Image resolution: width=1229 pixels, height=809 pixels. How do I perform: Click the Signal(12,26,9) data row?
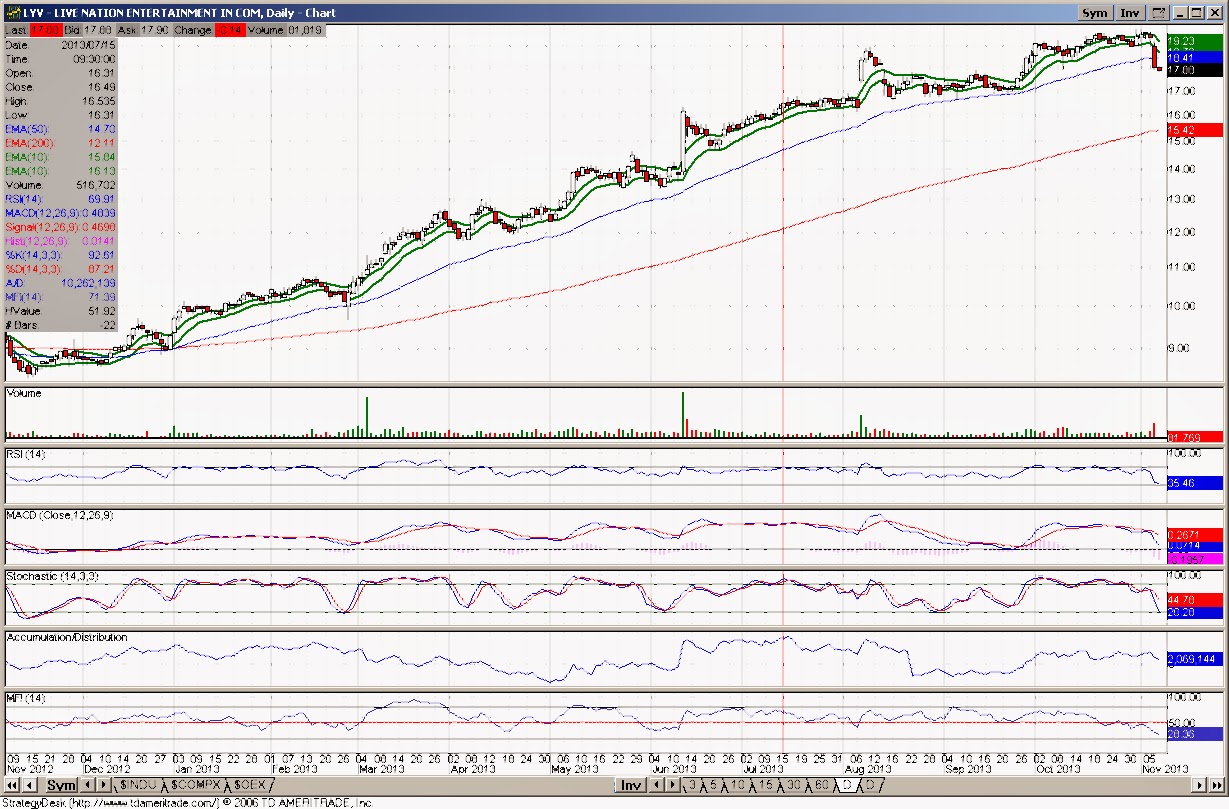coord(60,227)
